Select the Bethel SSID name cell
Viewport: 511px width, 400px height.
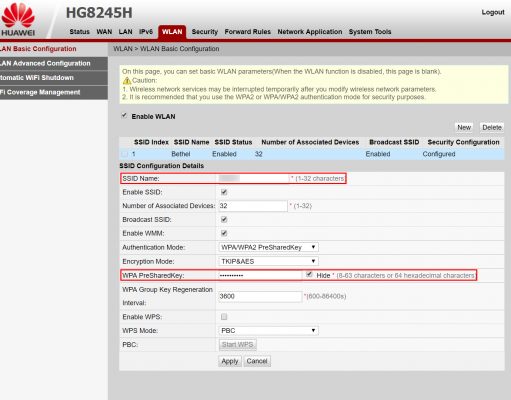tap(181, 154)
